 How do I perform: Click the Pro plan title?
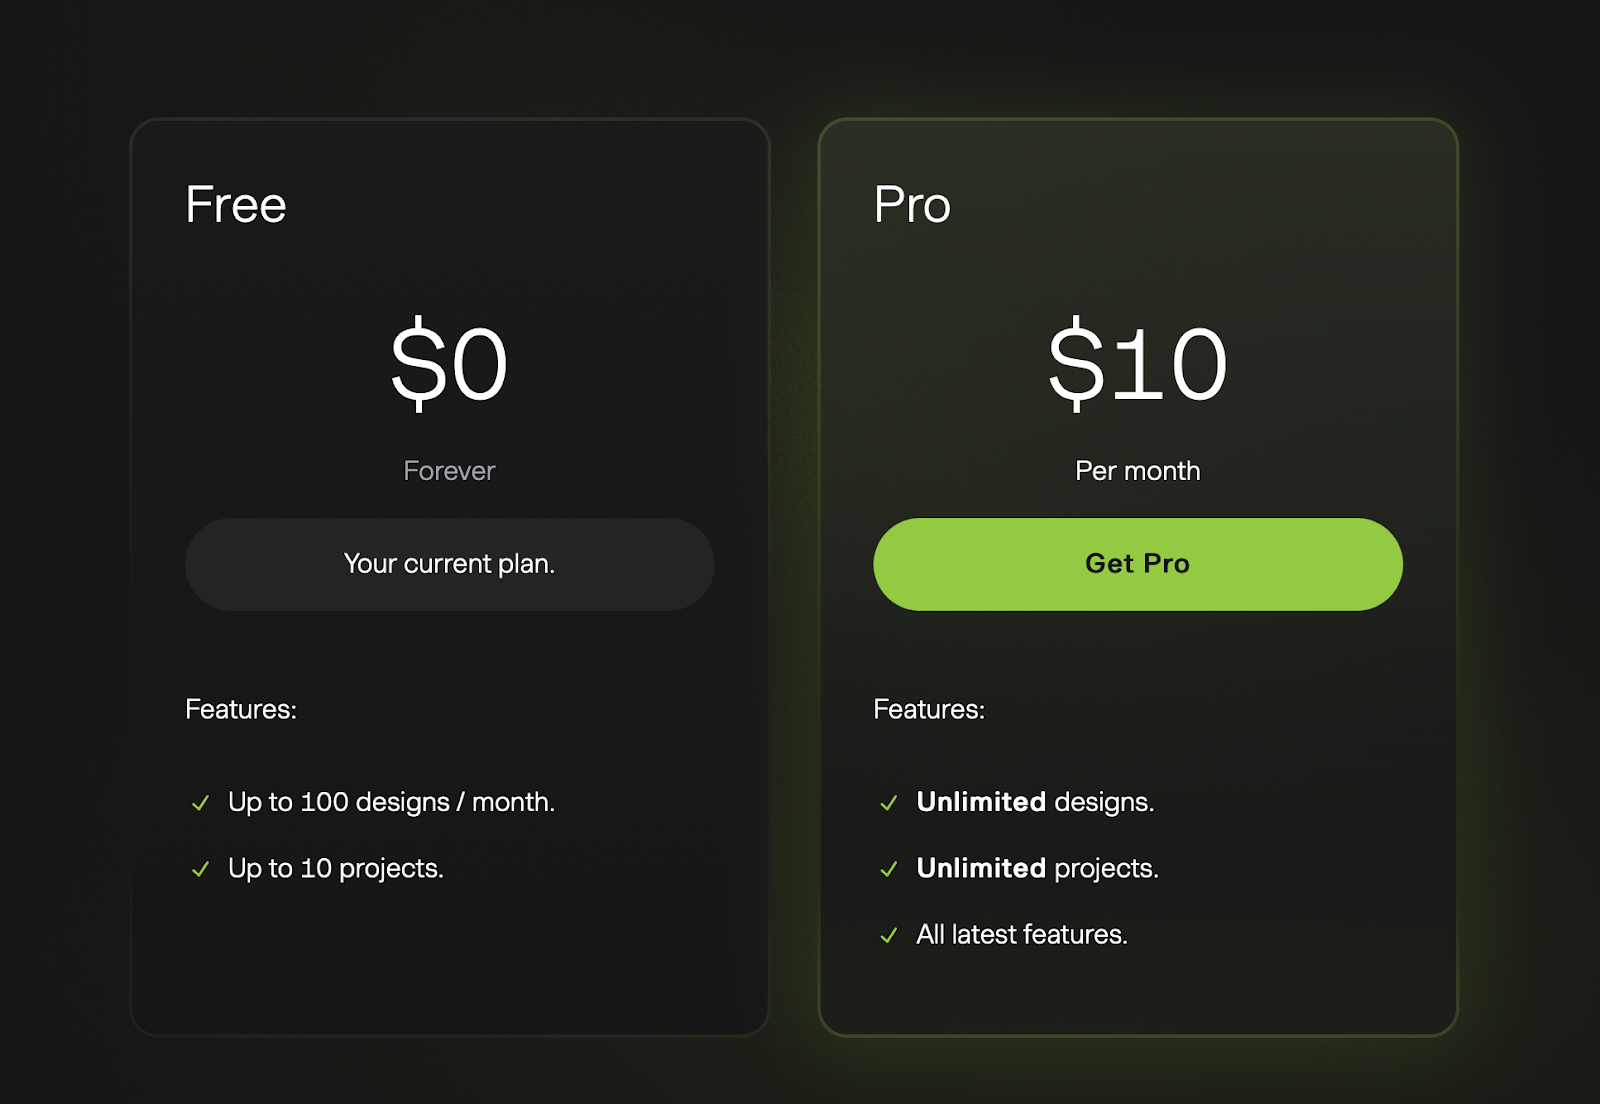click(x=912, y=205)
